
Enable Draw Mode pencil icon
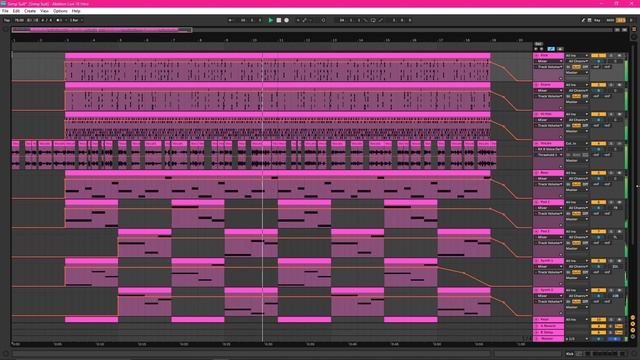[x=583, y=20]
